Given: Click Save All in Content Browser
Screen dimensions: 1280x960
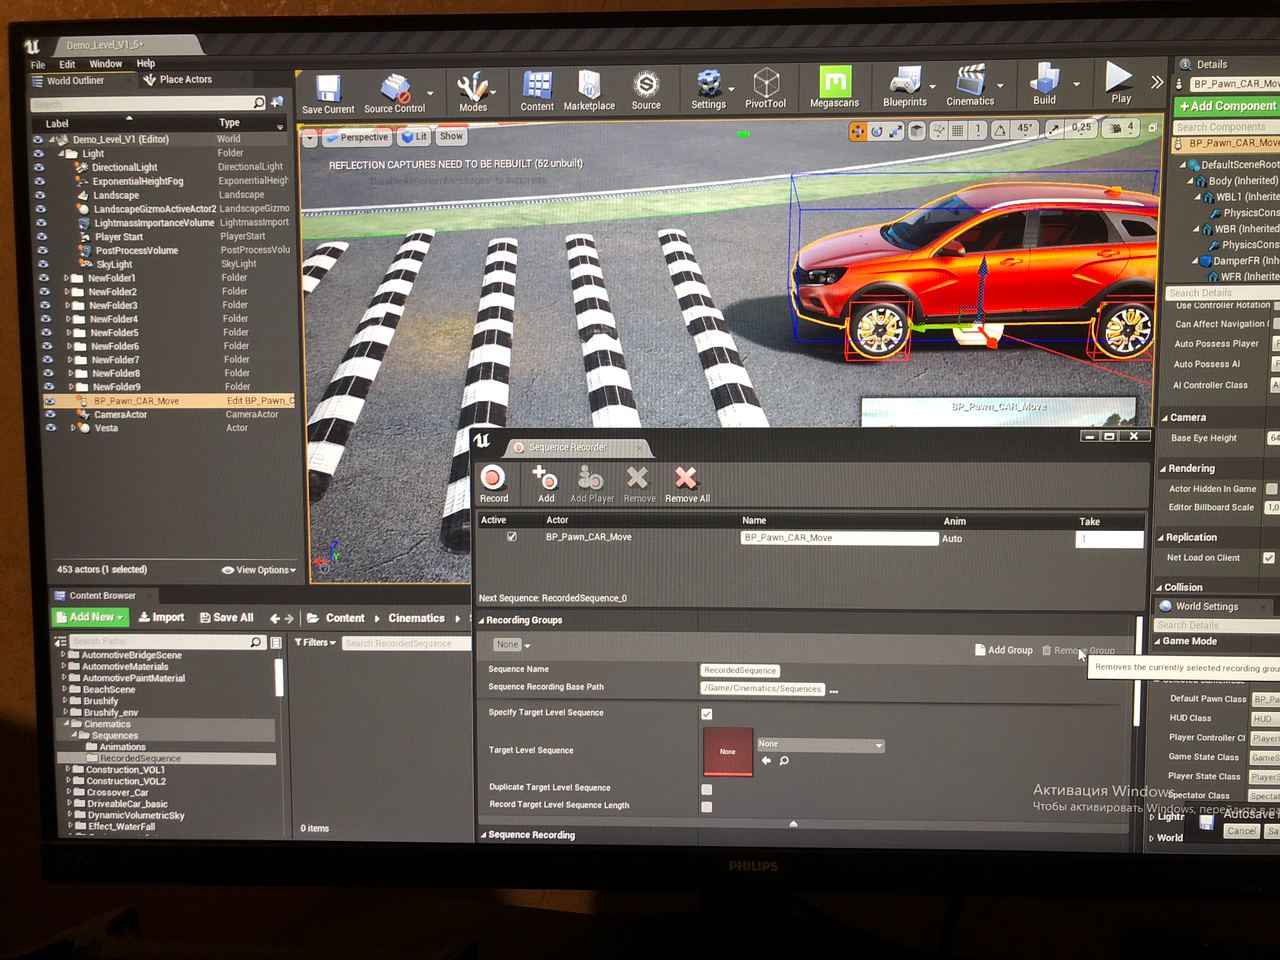Looking at the screenshot, I should (226, 617).
